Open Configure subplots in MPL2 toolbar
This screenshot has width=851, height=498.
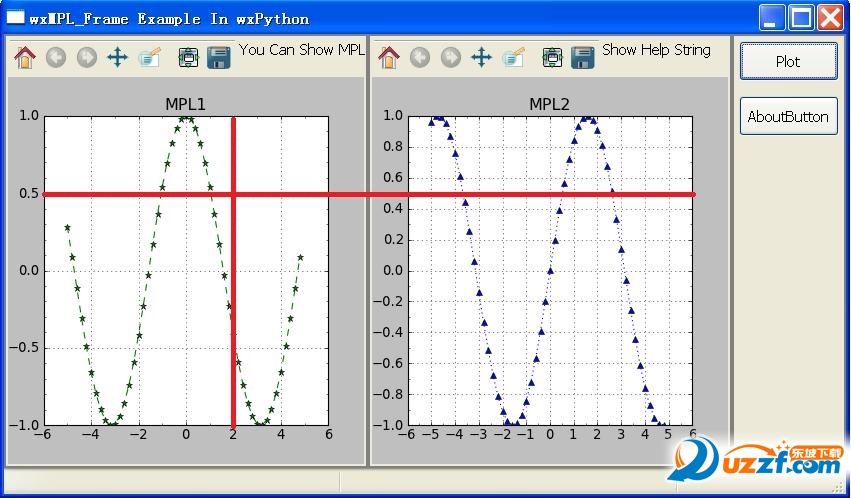pyautogui.click(x=552, y=57)
